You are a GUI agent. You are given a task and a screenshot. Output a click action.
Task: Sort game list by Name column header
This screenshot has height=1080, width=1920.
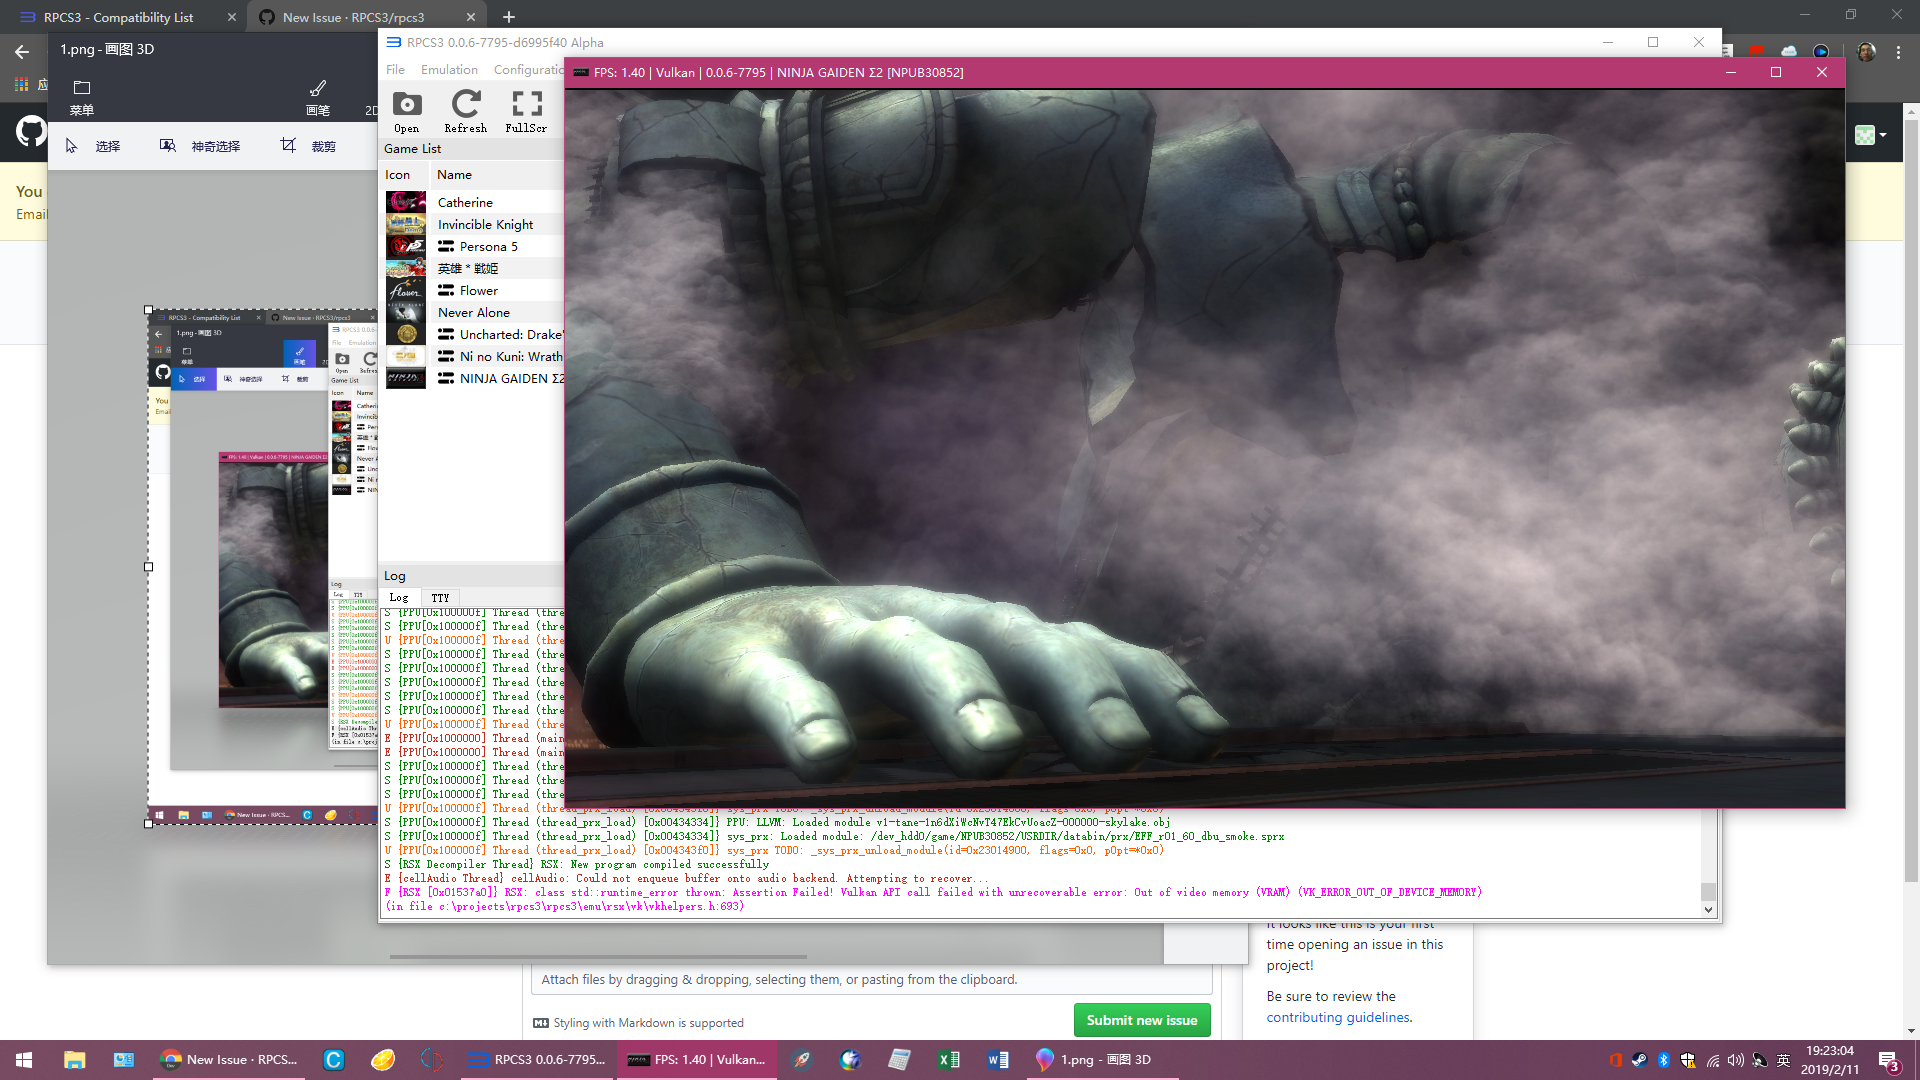pyautogui.click(x=454, y=174)
